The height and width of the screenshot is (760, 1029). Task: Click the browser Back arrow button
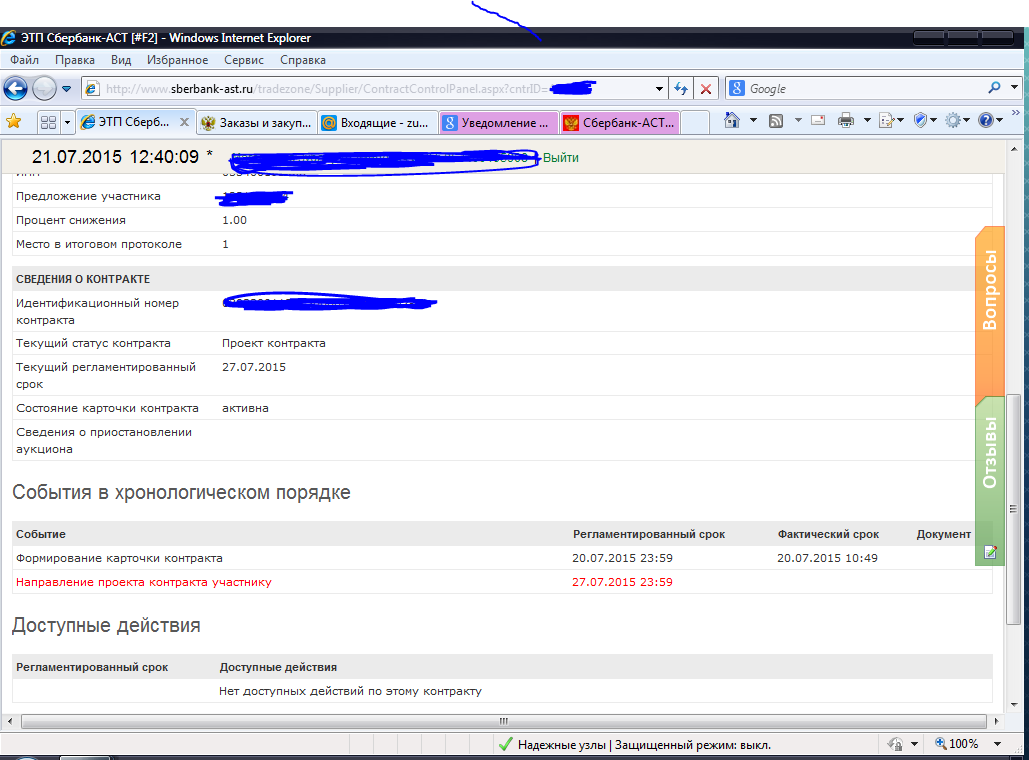pos(15,89)
